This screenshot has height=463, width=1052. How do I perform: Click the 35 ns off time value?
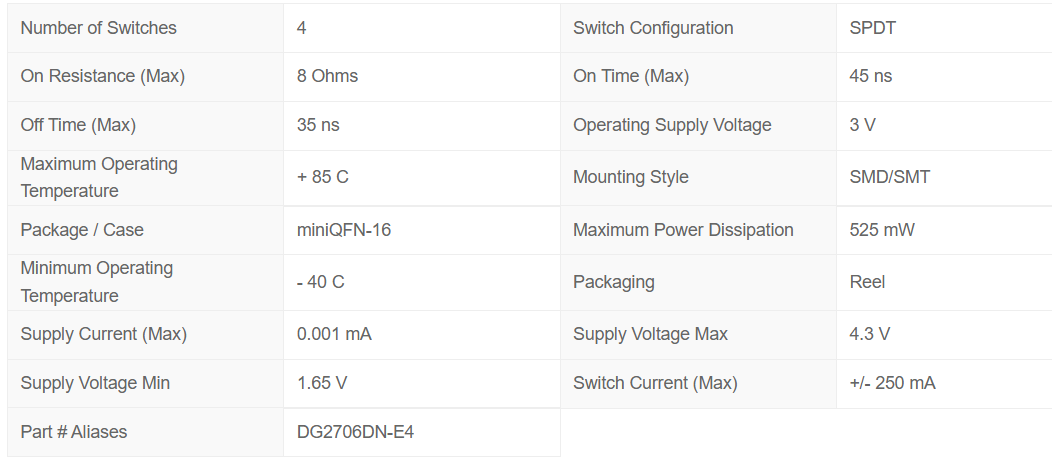tap(318, 125)
